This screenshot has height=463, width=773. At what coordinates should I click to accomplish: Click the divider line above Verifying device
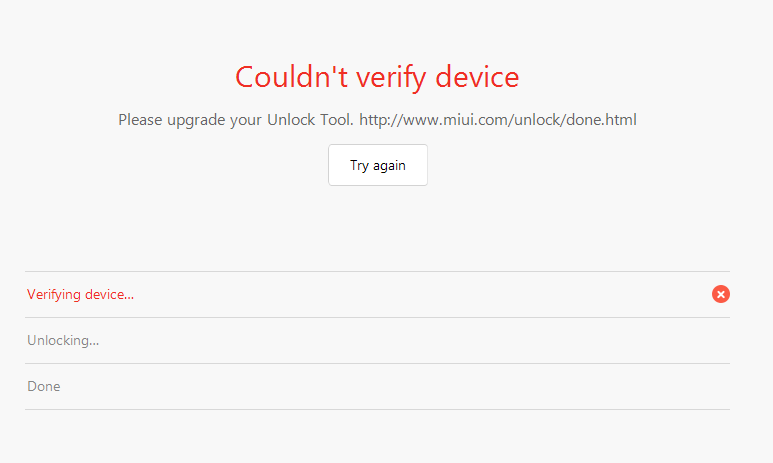[x=377, y=271]
